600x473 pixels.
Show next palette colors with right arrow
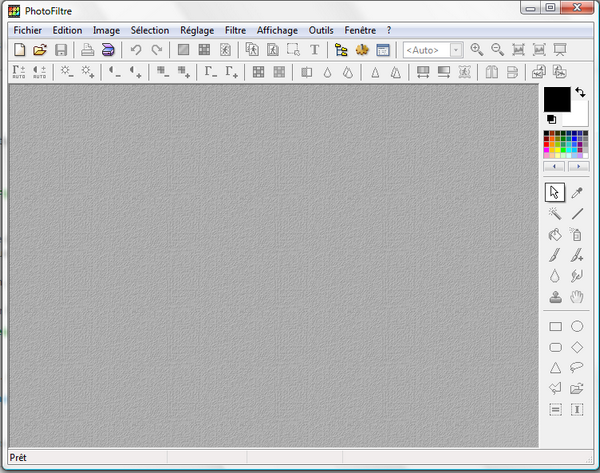pyautogui.click(x=577, y=166)
